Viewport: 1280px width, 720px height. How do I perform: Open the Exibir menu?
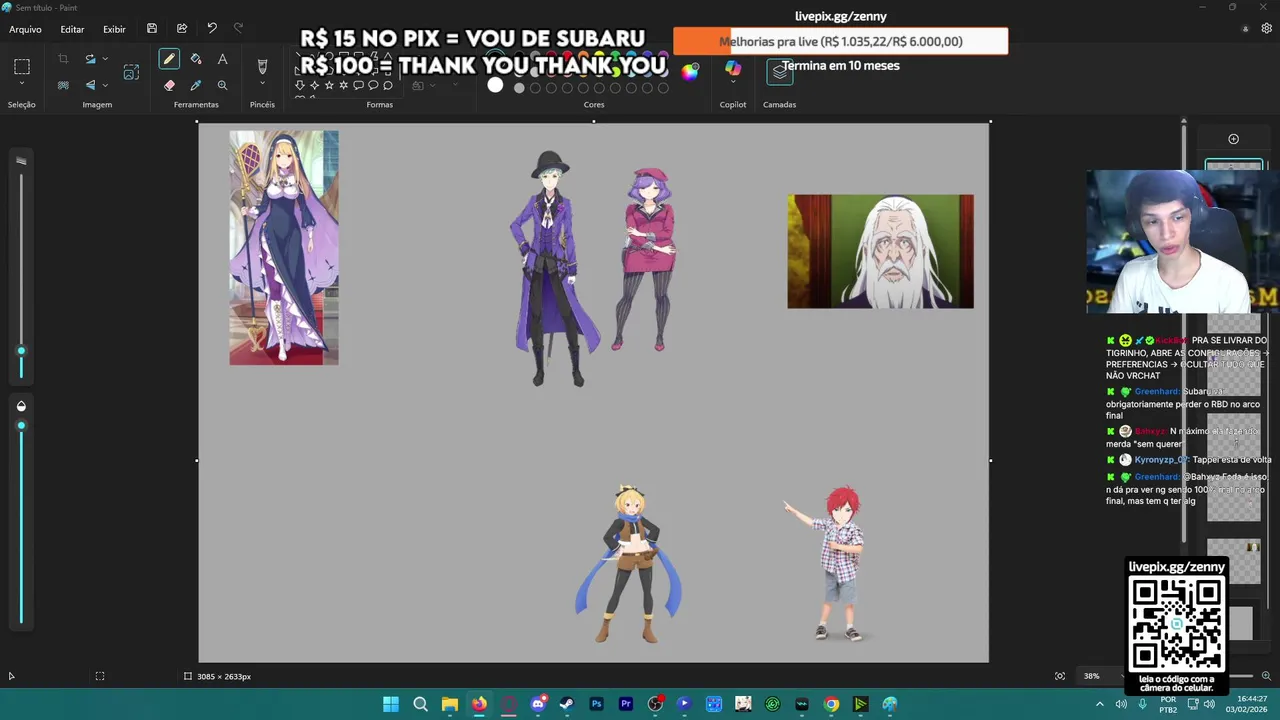tap(114, 29)
